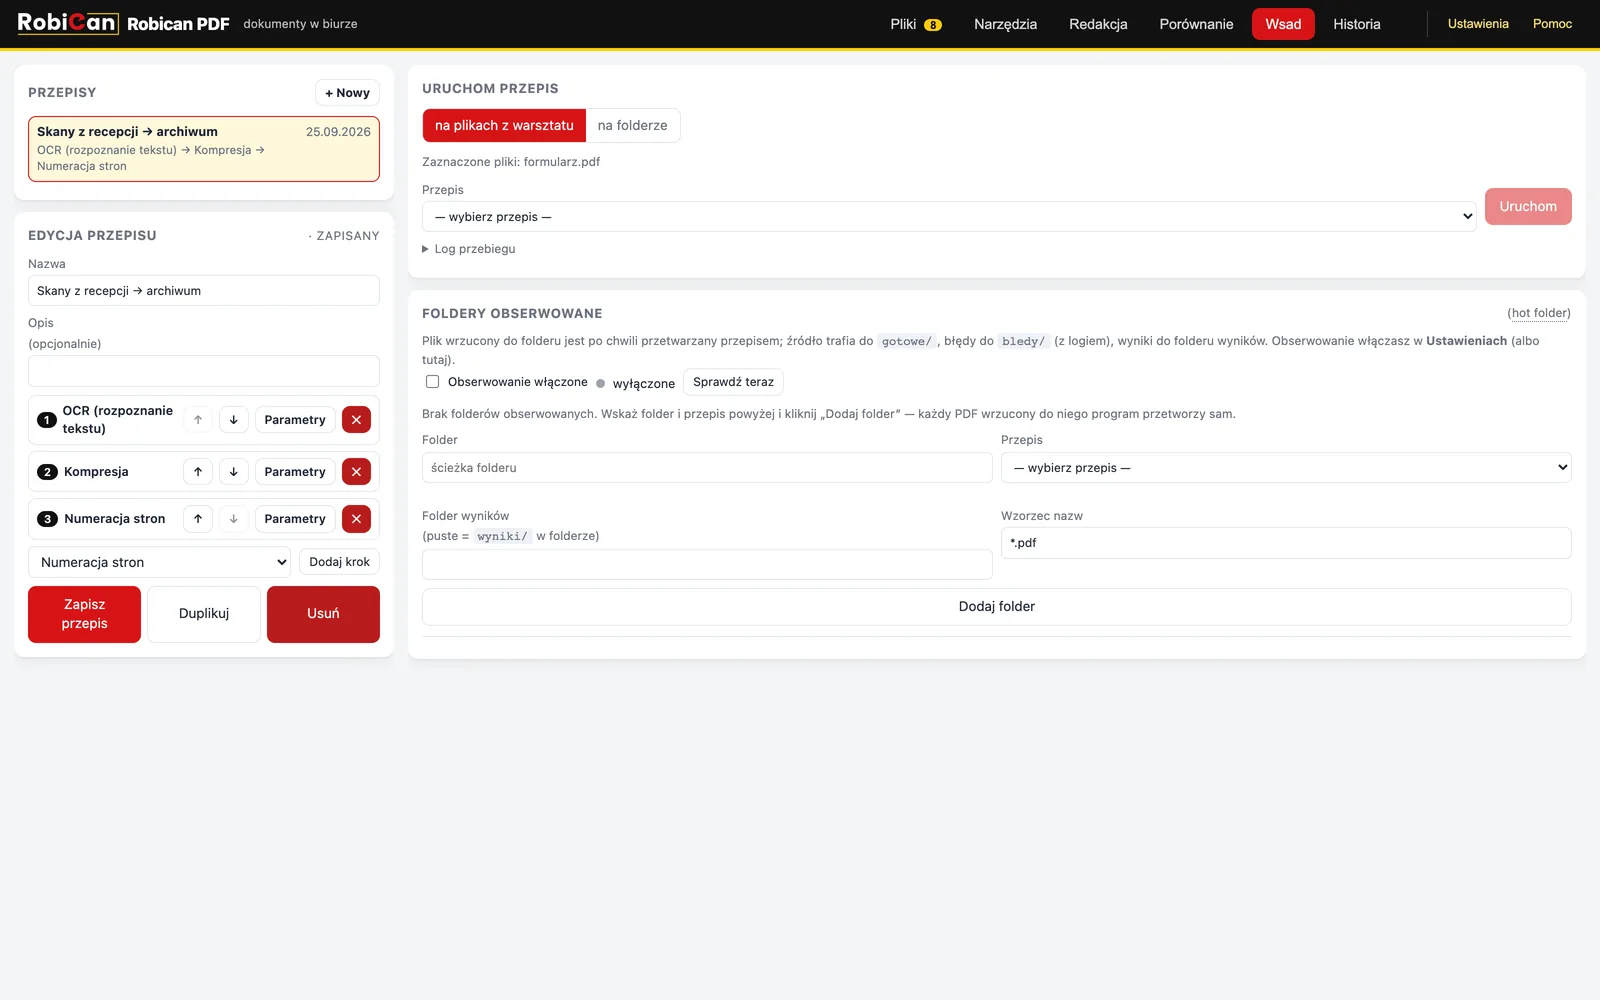Switch to na folderze mode
1600x1000 pixels.
pyautogui.click(x=632, y=125)
